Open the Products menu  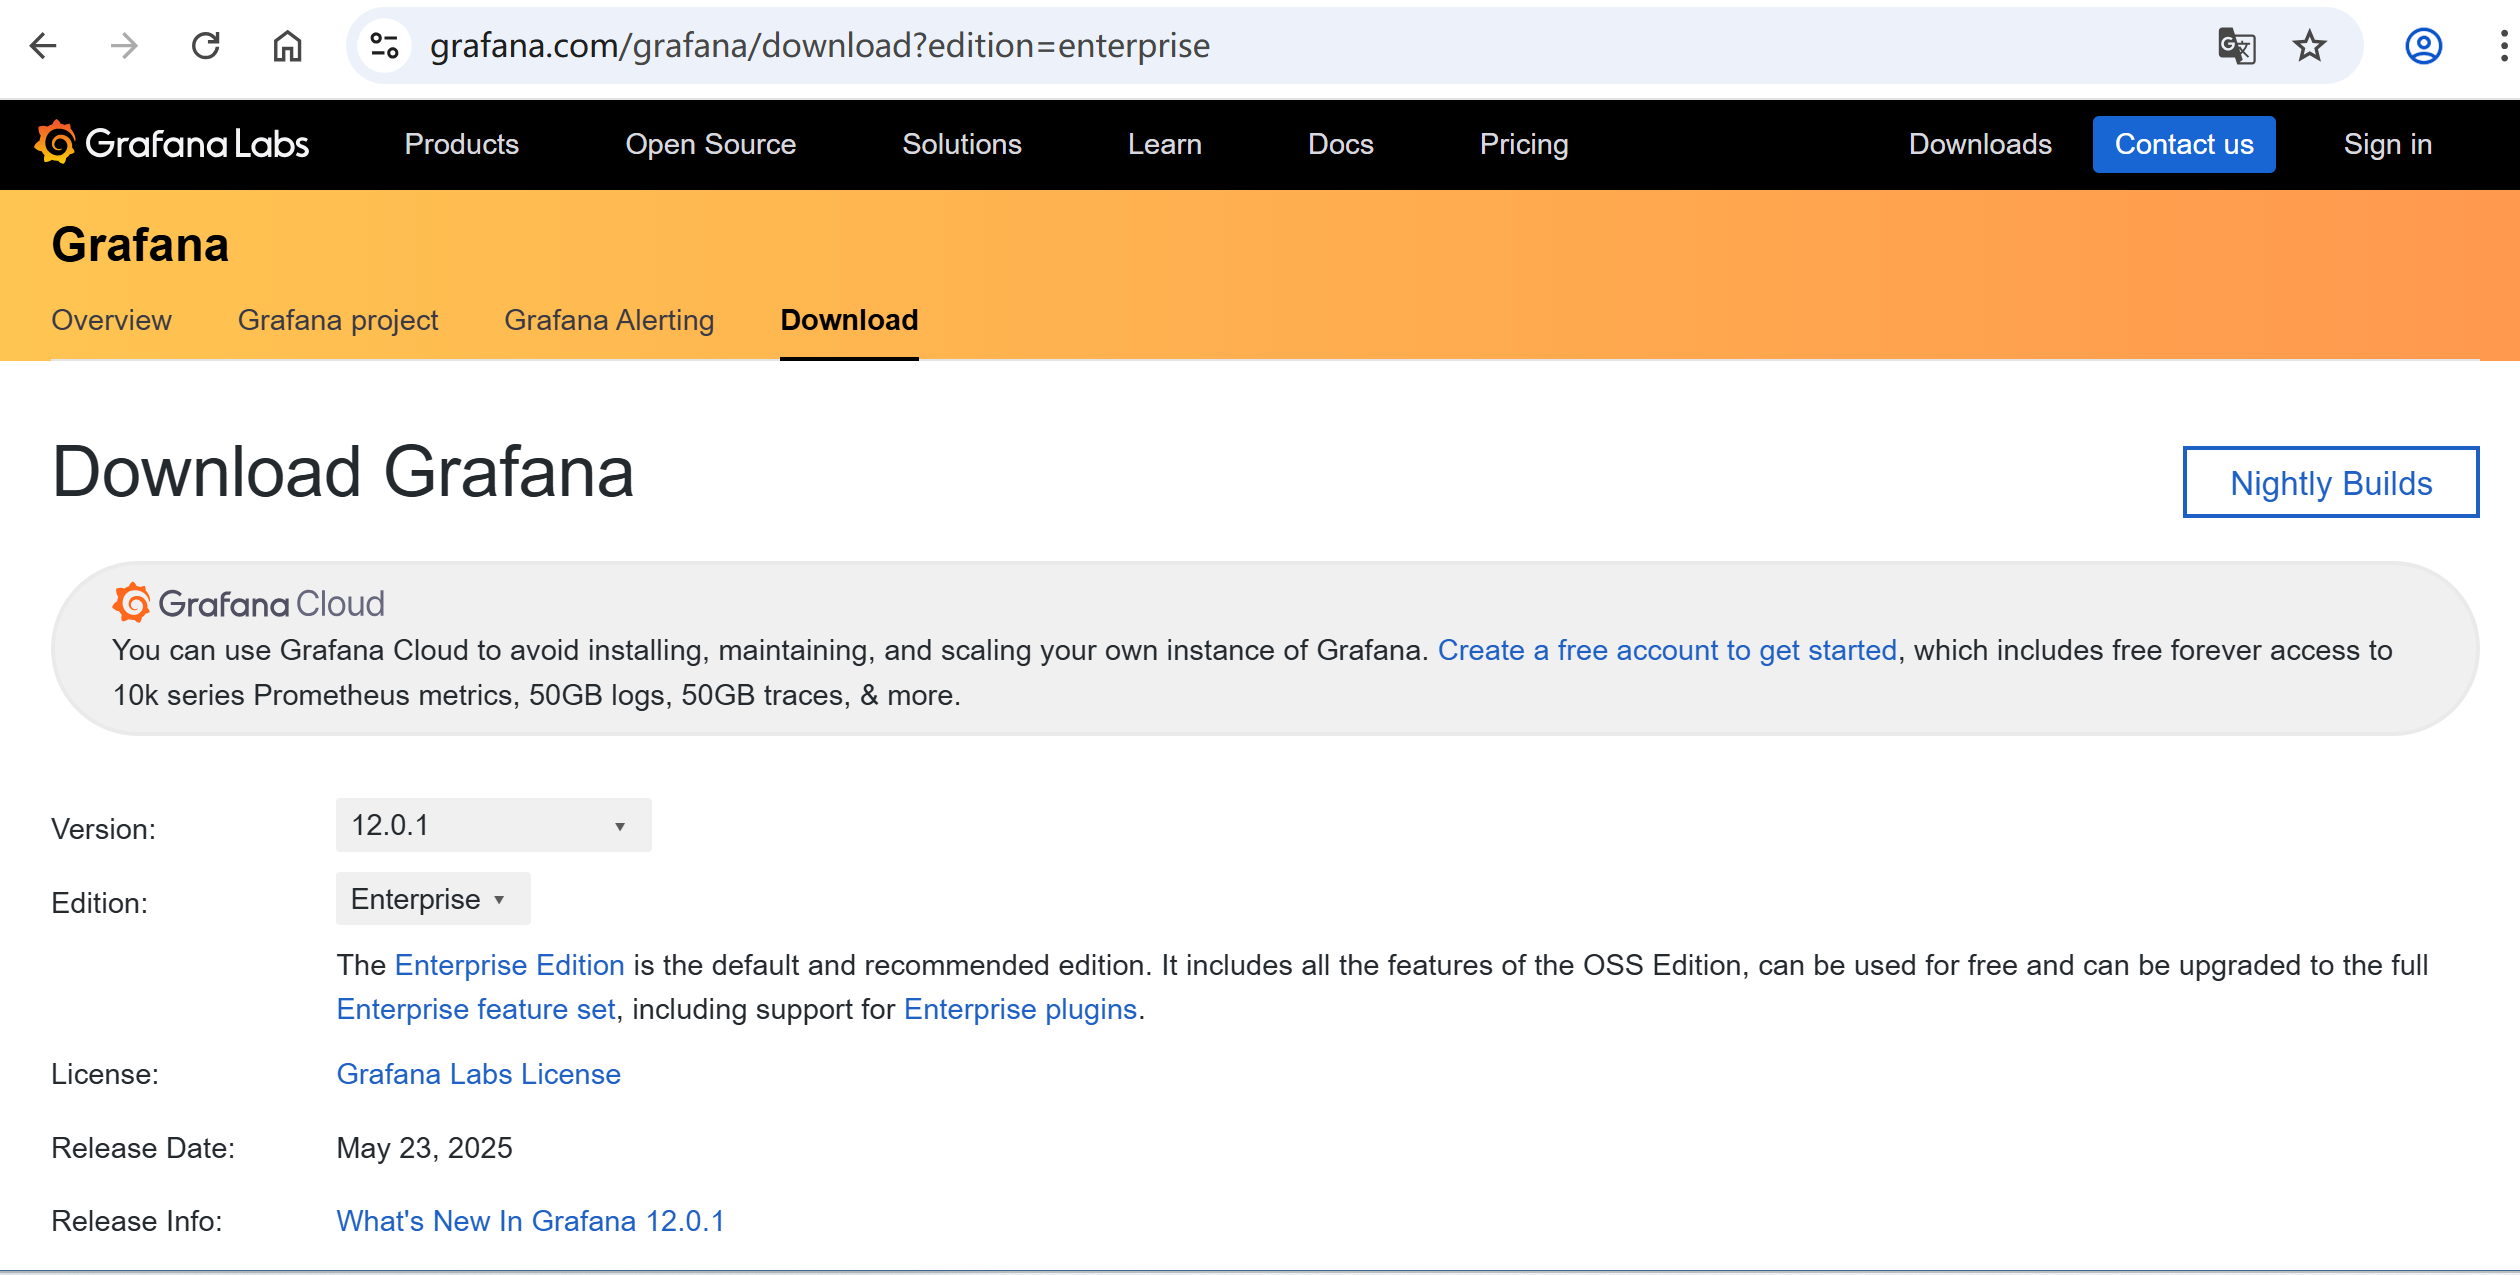[462, 144]
